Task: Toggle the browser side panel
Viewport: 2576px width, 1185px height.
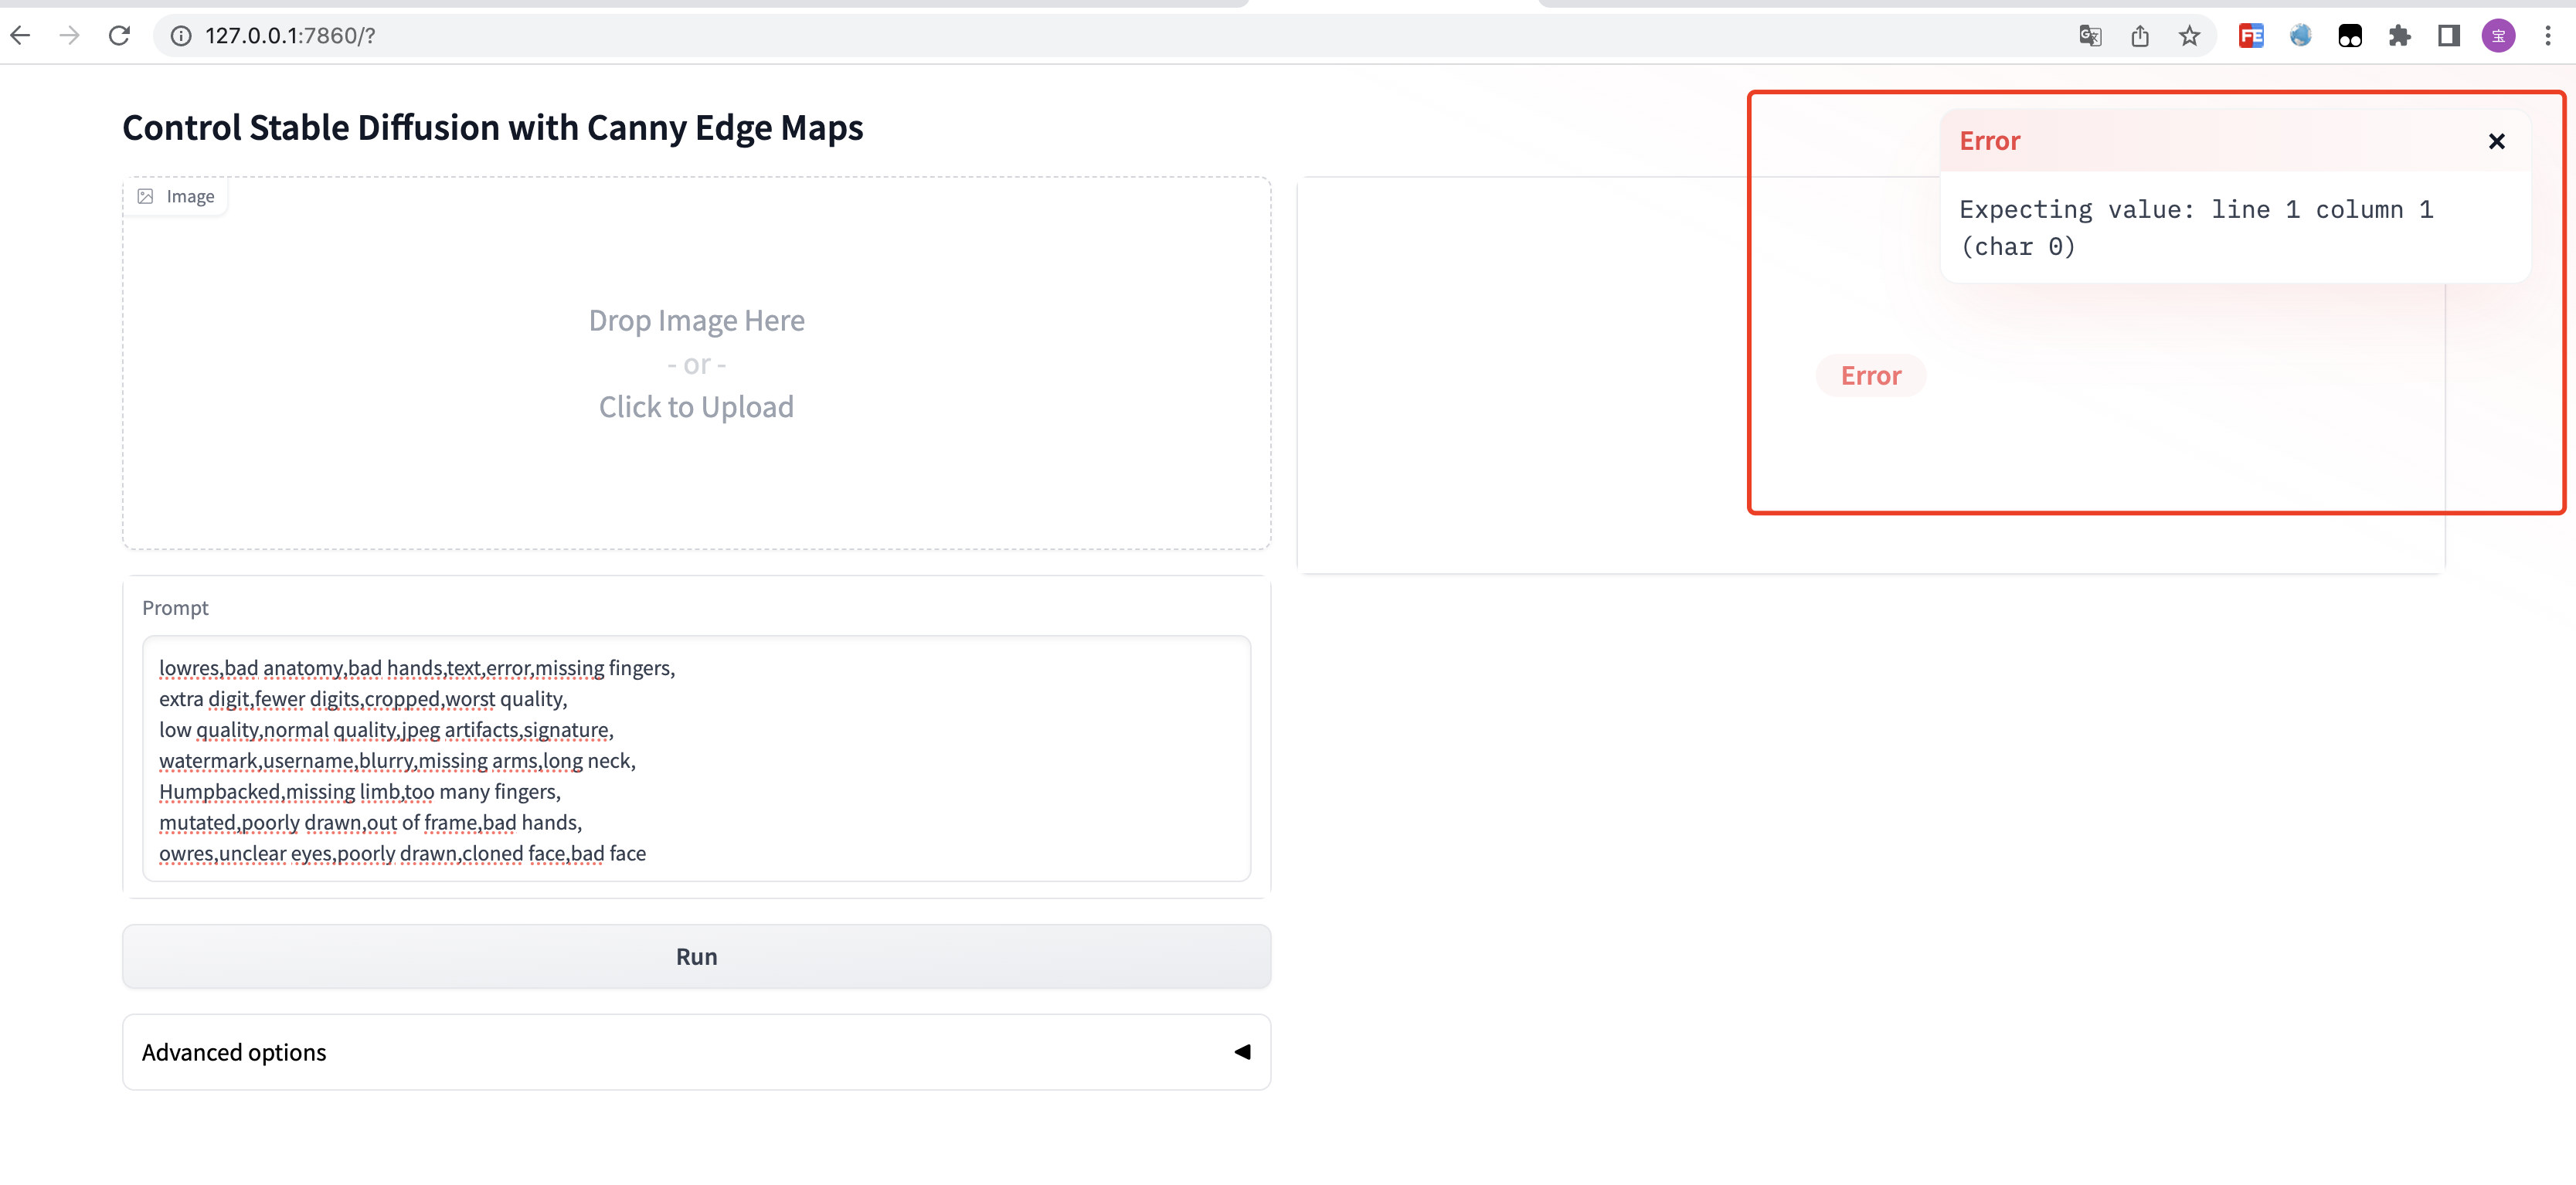Action: coord(2448,36)
